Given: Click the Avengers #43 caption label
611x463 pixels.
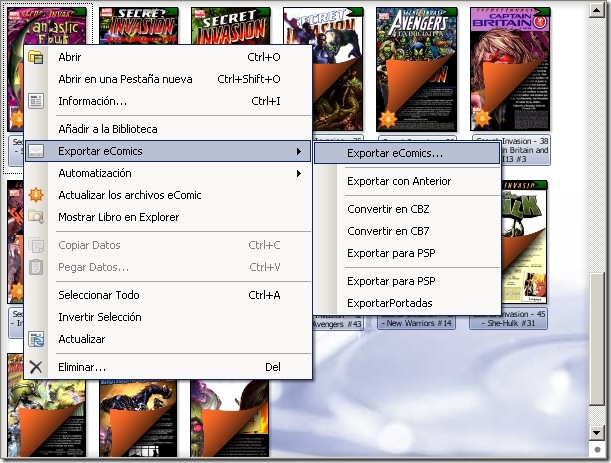Looking at the screenshot, I should tap(337, 324).
